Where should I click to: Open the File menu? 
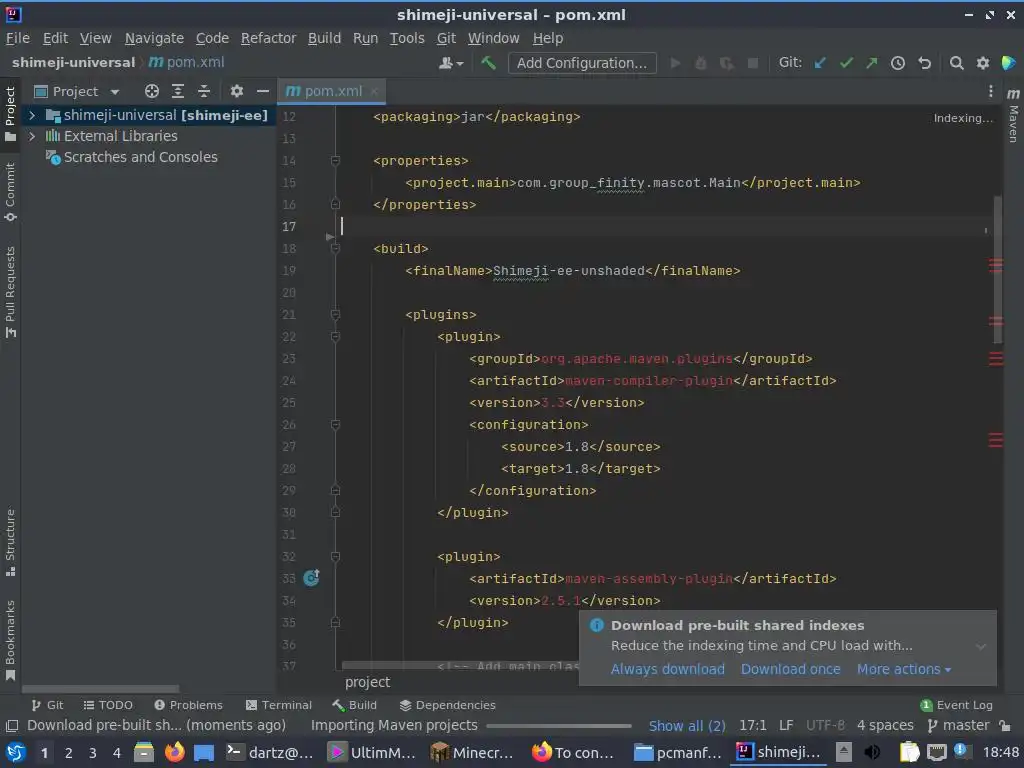click(x=18, y=39)
